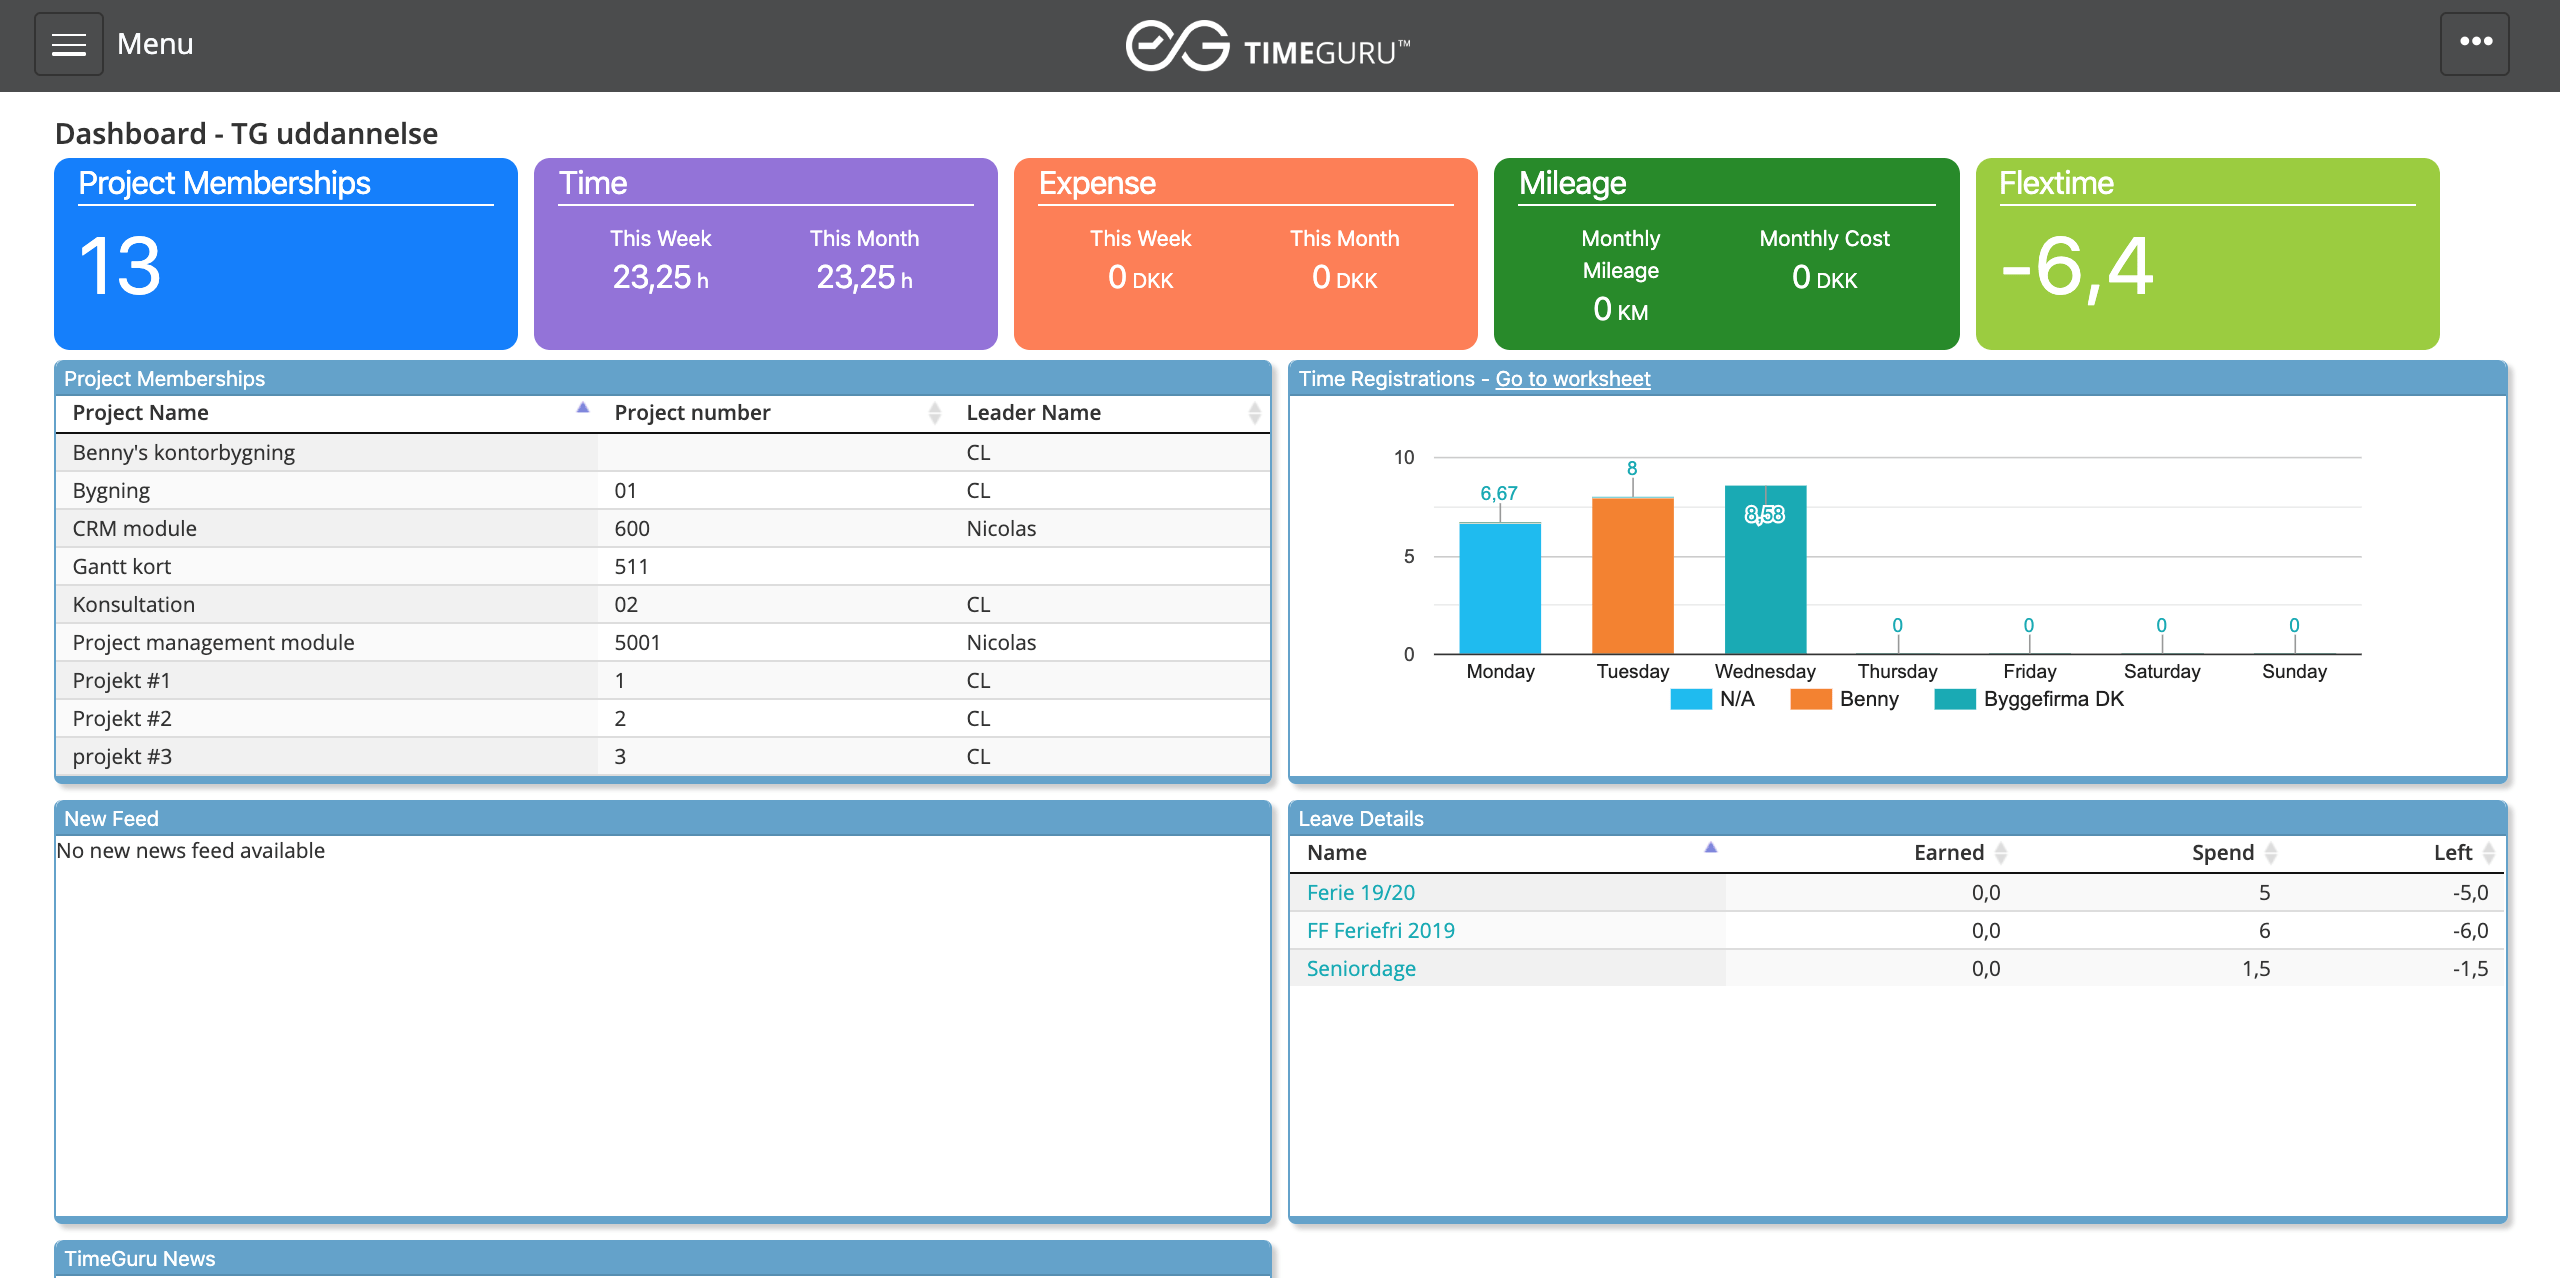The width and height of the screenshot is (2560, 1278).
Task: Click leader Nicolas in CRM module row
Action: pyautogui.click(x=1001, y=529)
